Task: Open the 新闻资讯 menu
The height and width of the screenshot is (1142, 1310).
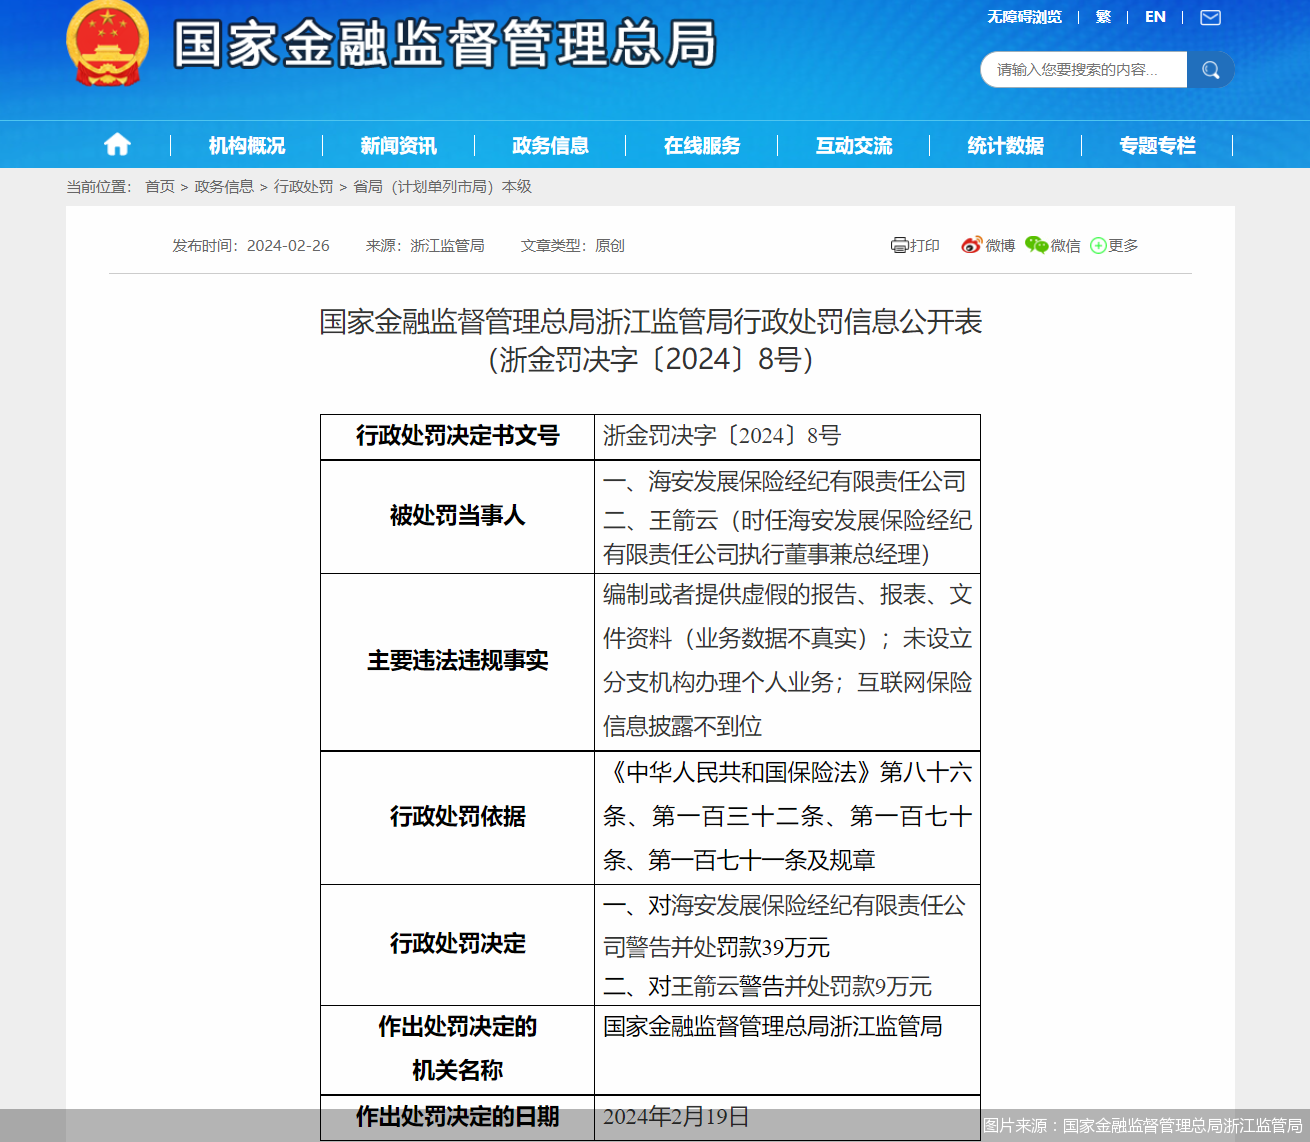Action: coord(398,146)
